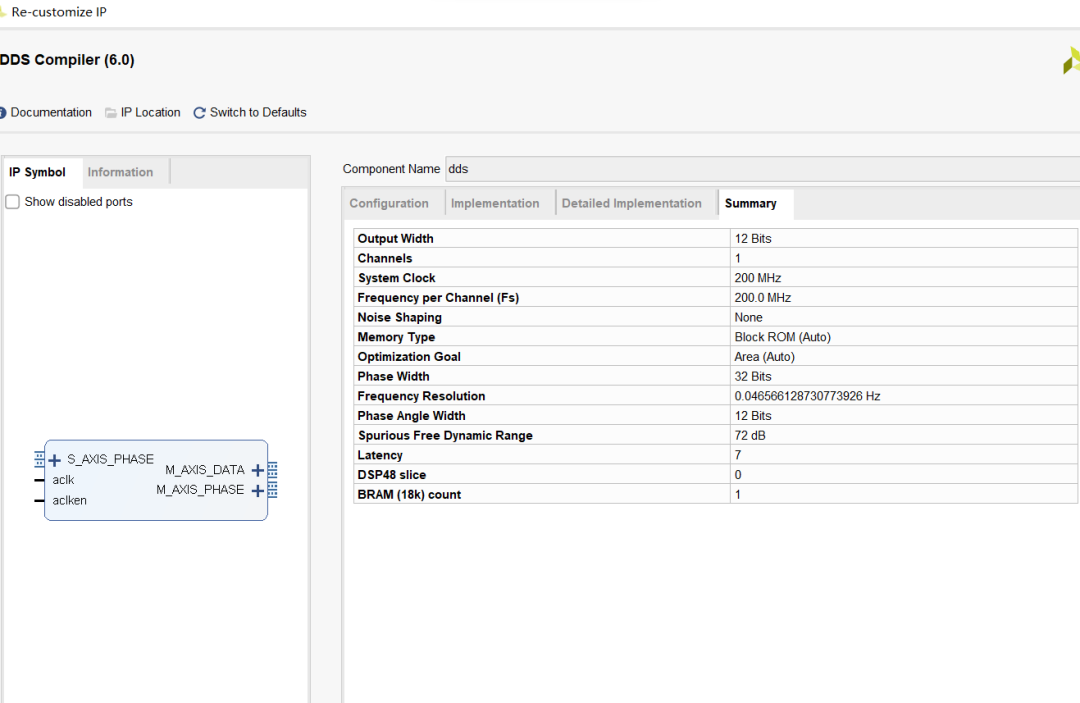Click Optimization Goal value Area (Auto)
Image resolution: width=1080 pixels, height=703 pixels.
[765, 357]
